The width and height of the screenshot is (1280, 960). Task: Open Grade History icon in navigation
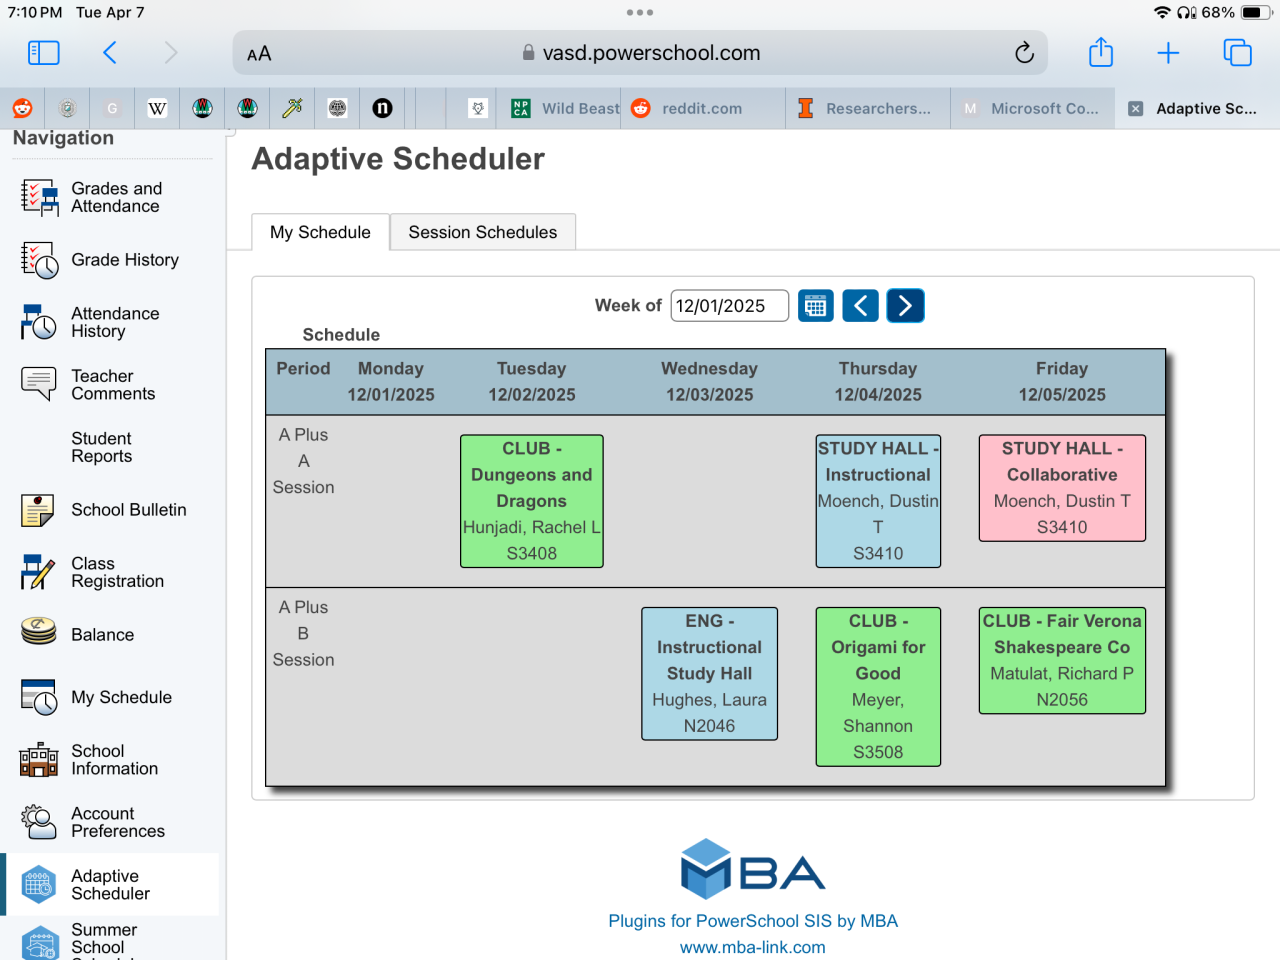click(39, 260)
